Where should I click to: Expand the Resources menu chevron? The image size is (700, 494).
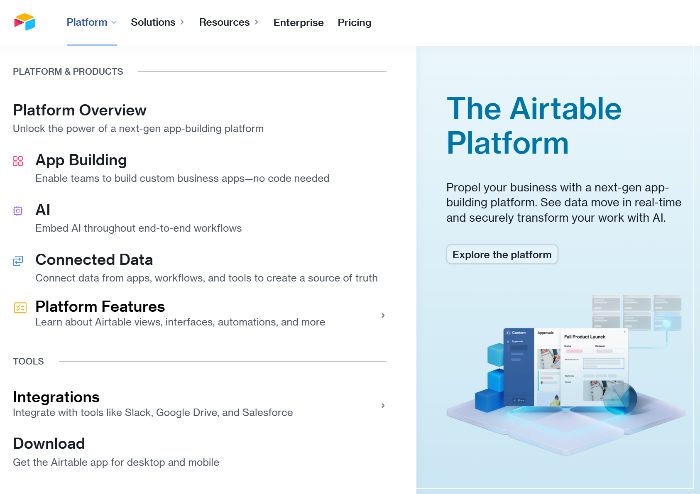point(256,22)
